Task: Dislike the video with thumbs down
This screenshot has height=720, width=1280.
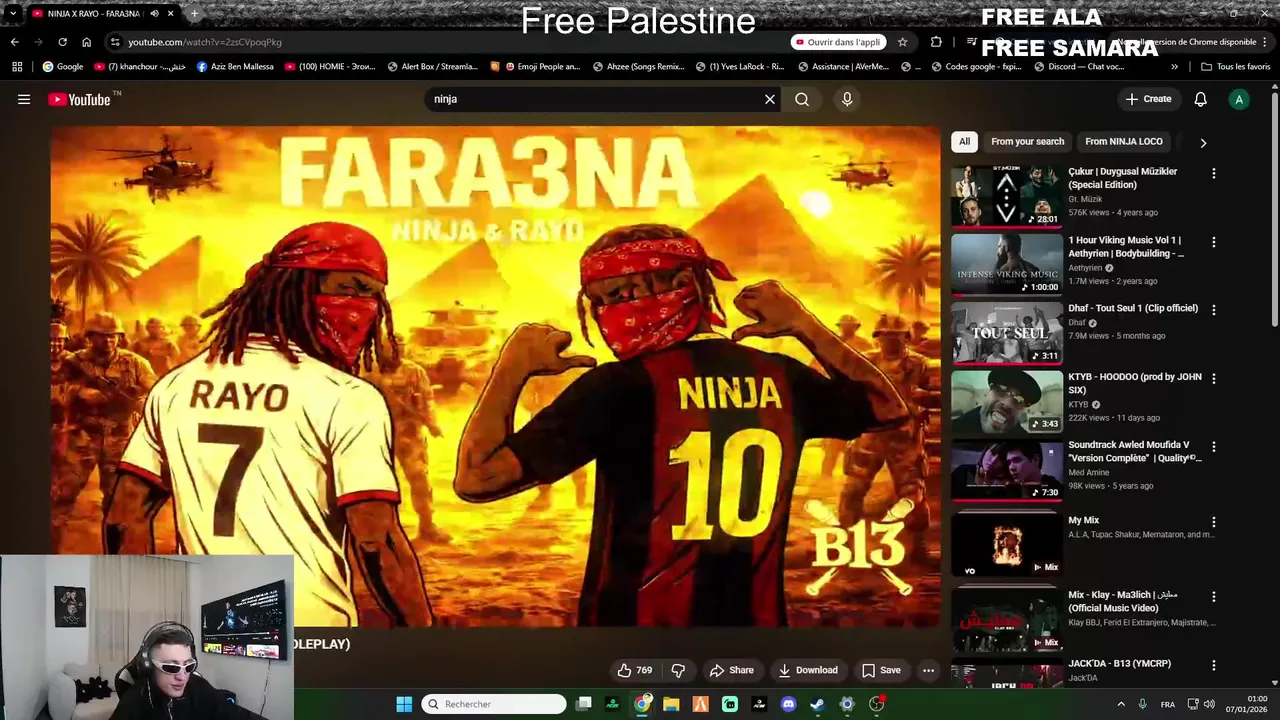Action: click(678, 670)
